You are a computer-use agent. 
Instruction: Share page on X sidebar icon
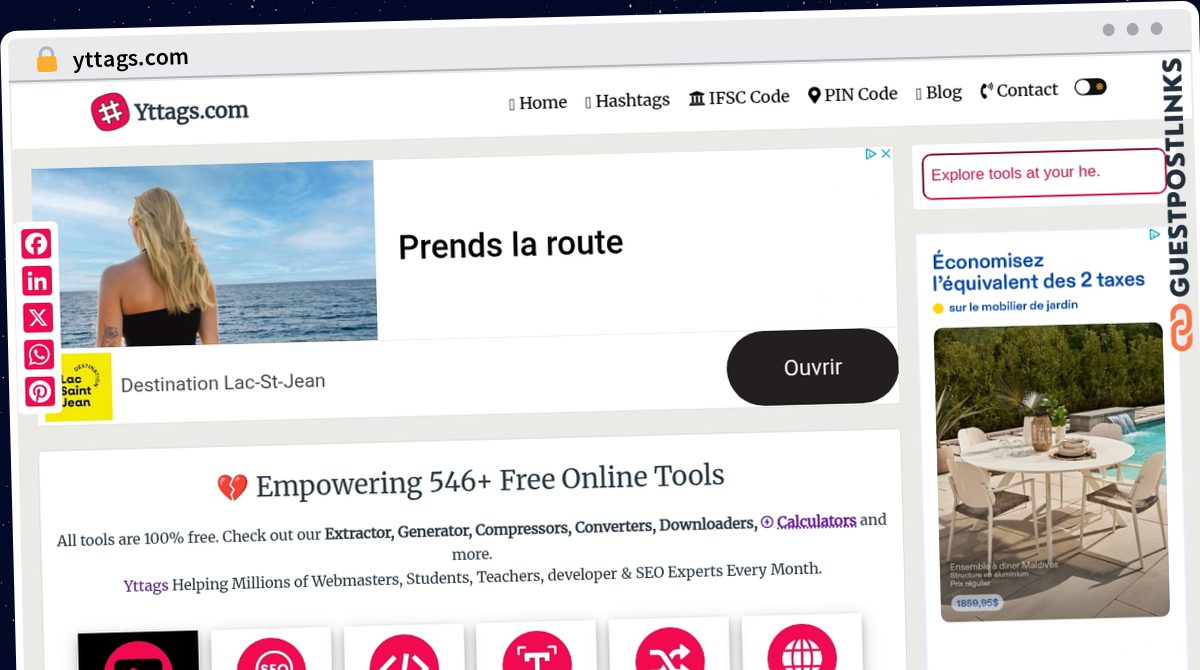(x=38, y=318)
